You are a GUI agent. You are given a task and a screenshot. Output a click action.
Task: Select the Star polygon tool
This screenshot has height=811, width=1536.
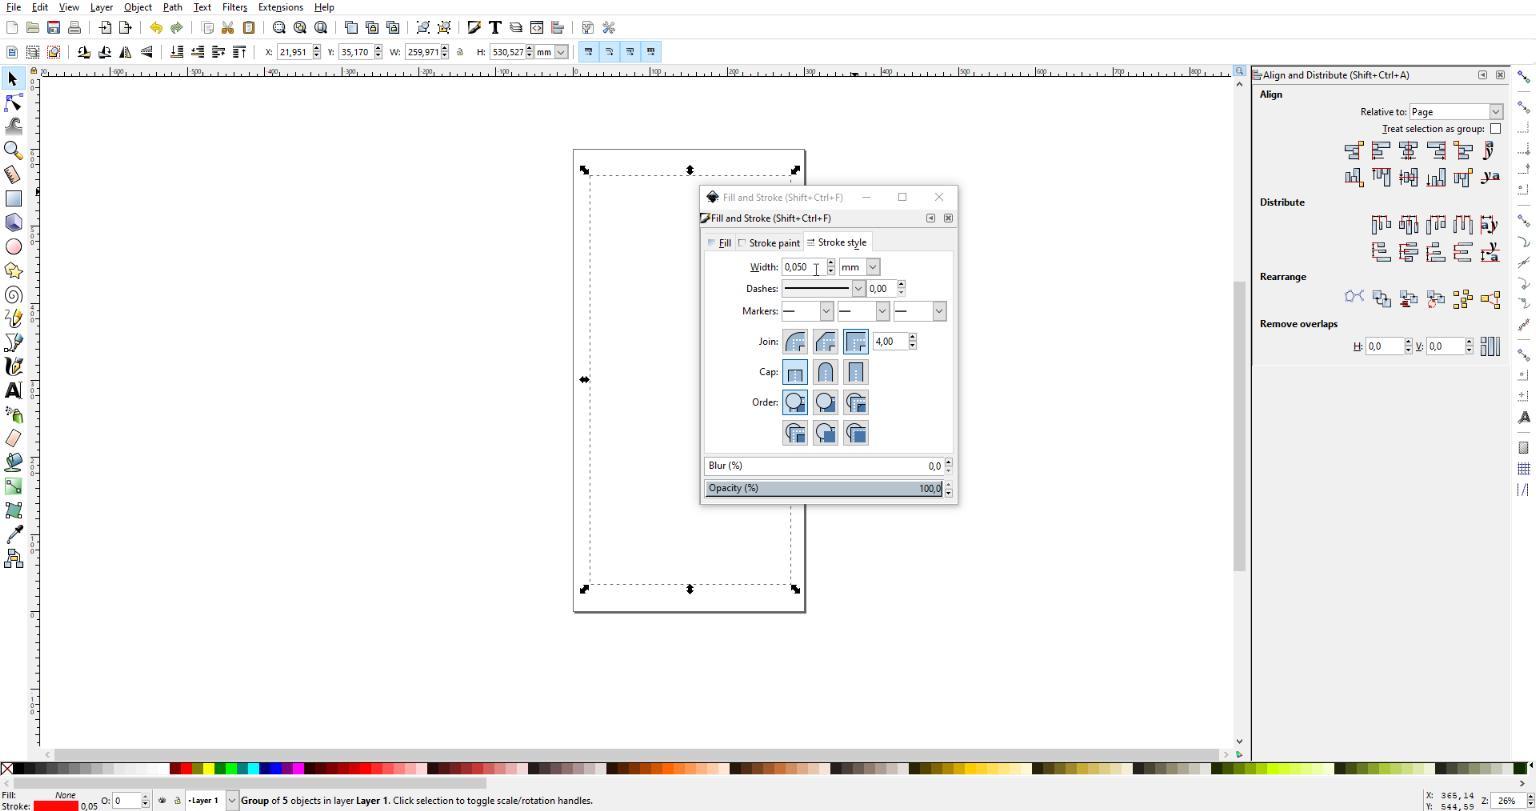(13, 270)
